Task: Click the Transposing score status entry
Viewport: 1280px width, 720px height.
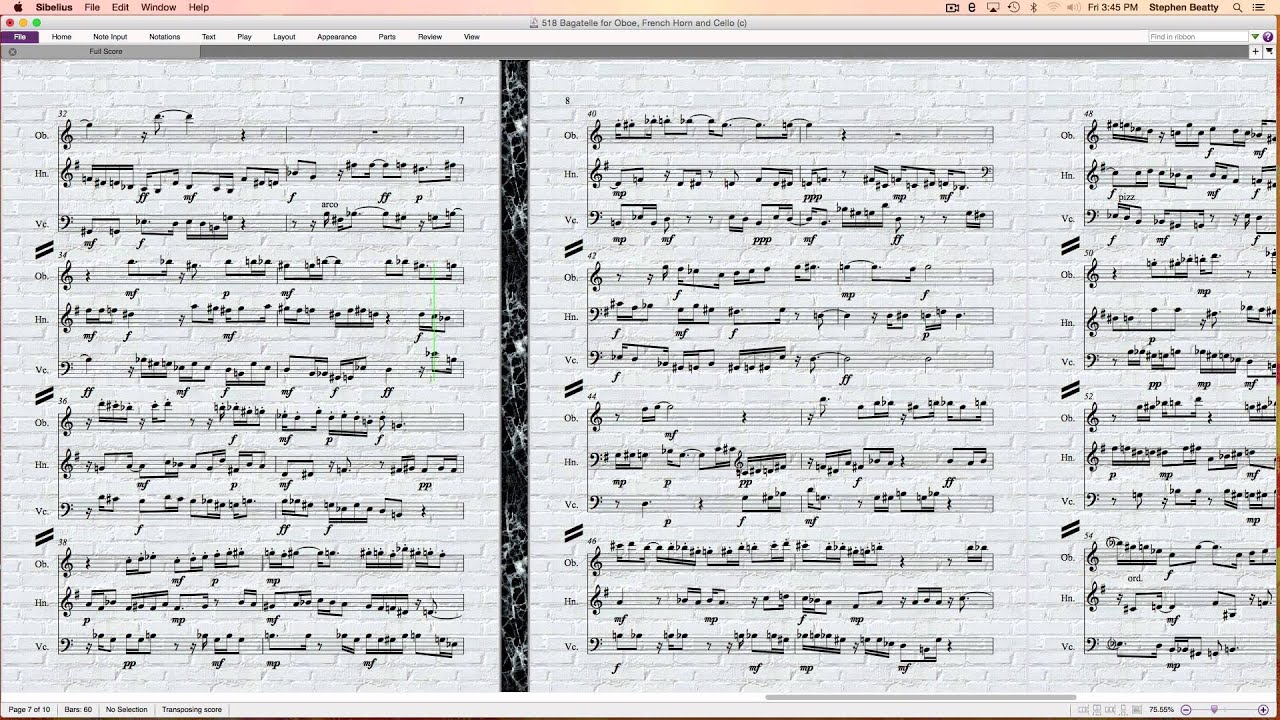Action: click(192, 710)
